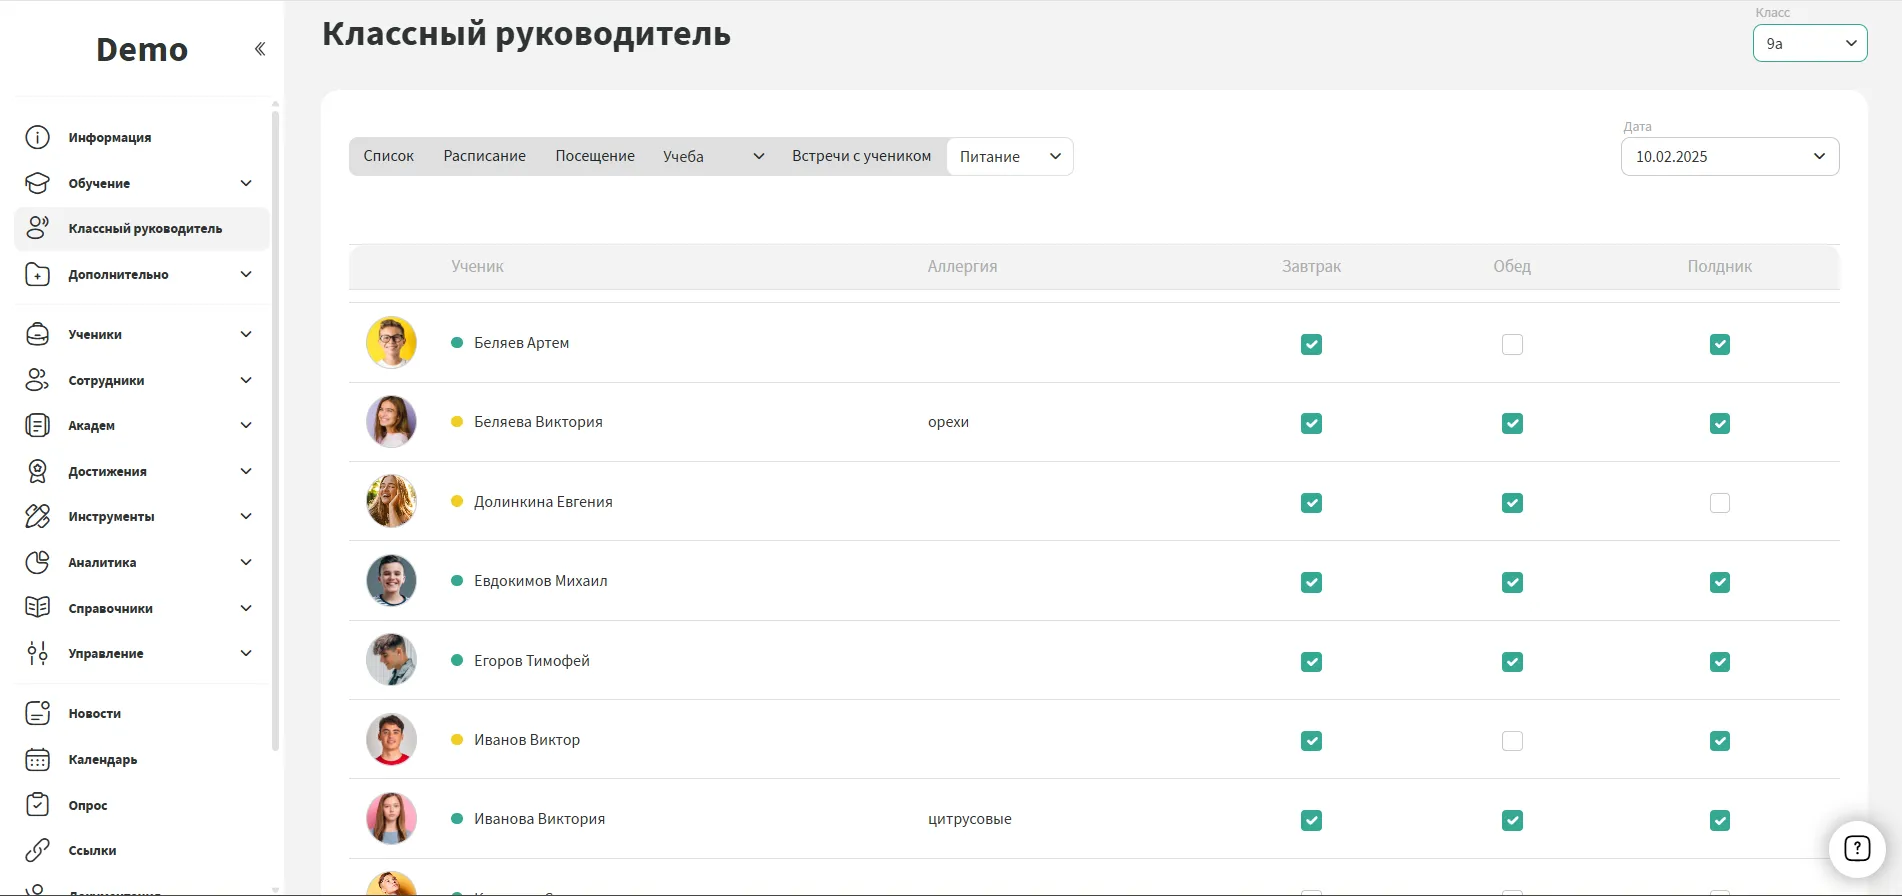Image resolution: width=1902 pixels, height=896 pixels.
Task: Click the Опрос survey icon
Action: pos(37,805)
